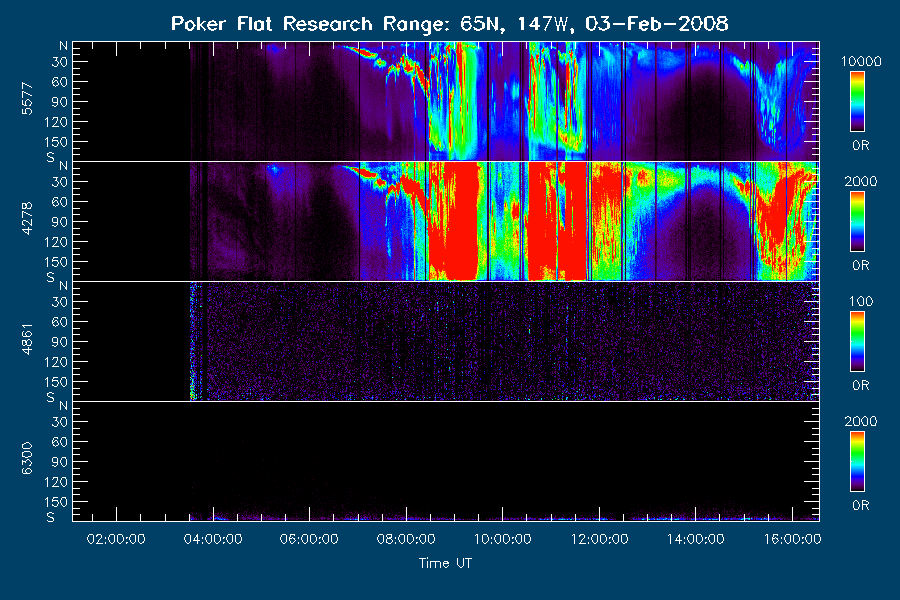
Task: Click the '0R' label under the 4278 color bar
Action: (x=861, y=266)
